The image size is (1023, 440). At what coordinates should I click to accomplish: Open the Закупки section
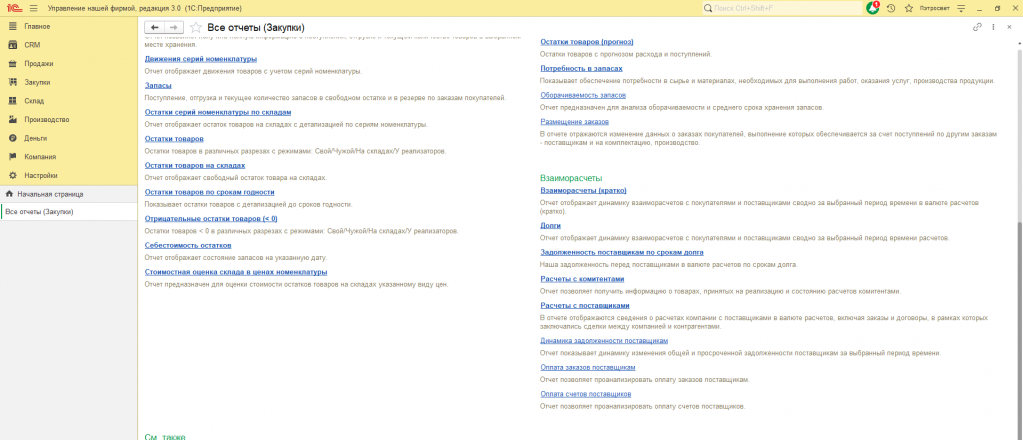[69, 82]
